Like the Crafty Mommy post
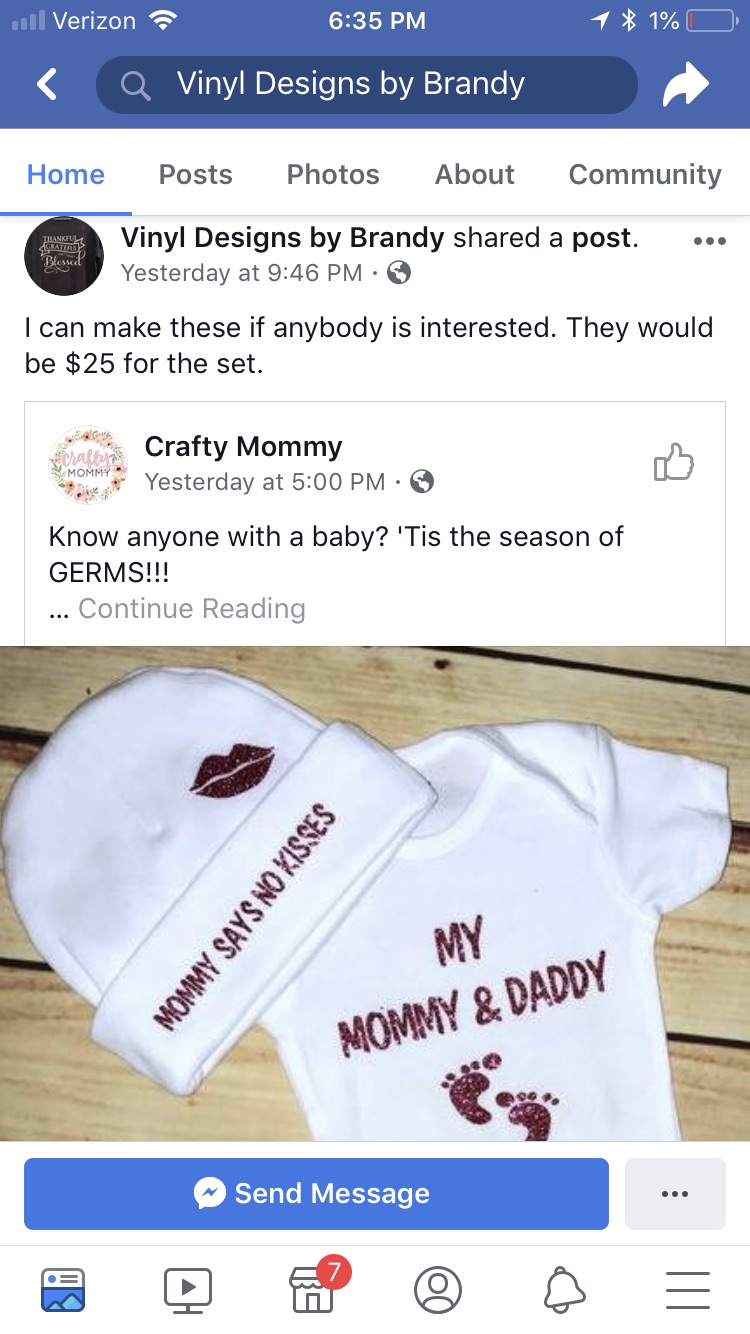 click(673, 463)
